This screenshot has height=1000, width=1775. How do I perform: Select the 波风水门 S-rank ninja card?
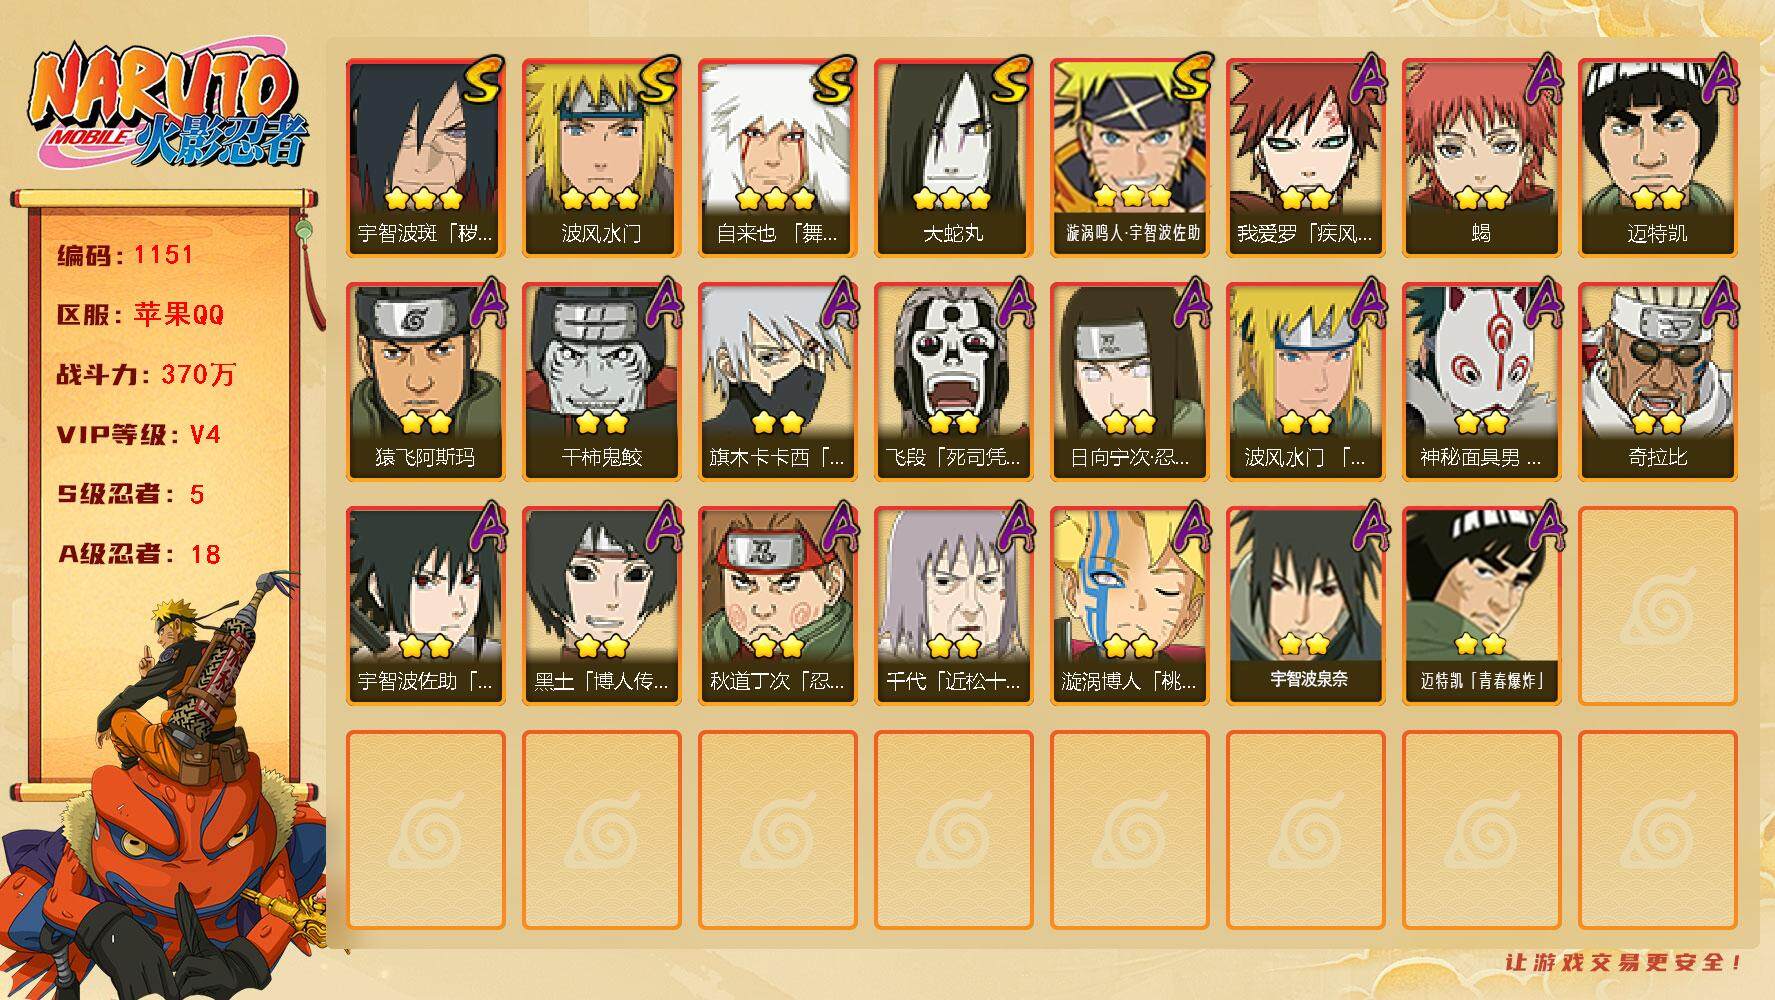tap(601, 158)
